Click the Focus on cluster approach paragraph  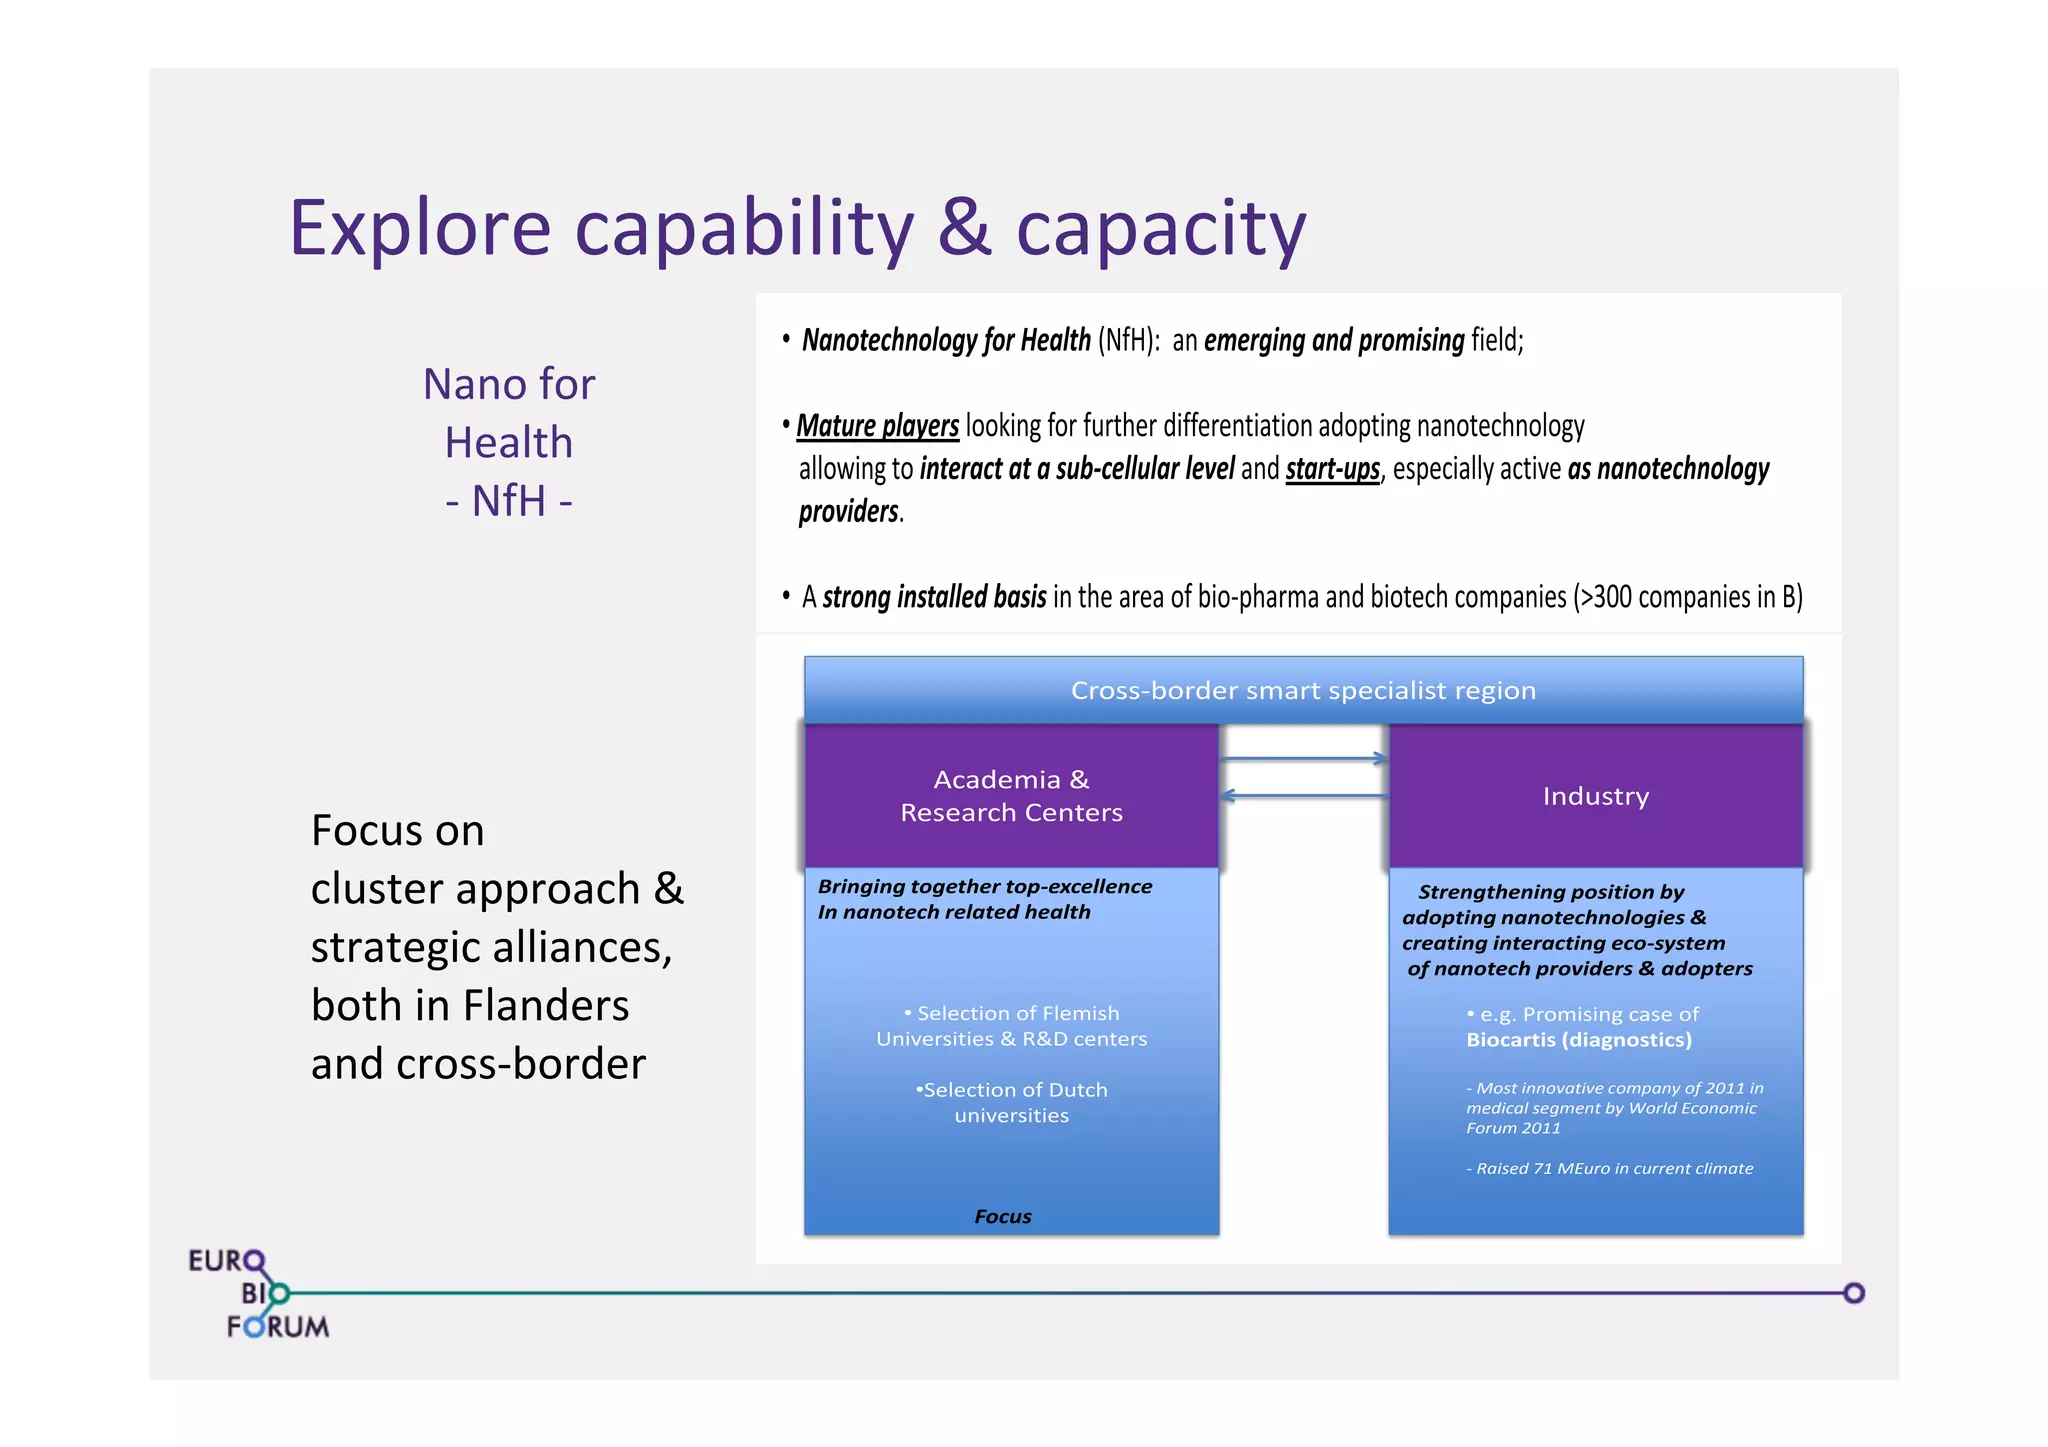[497, 946]
